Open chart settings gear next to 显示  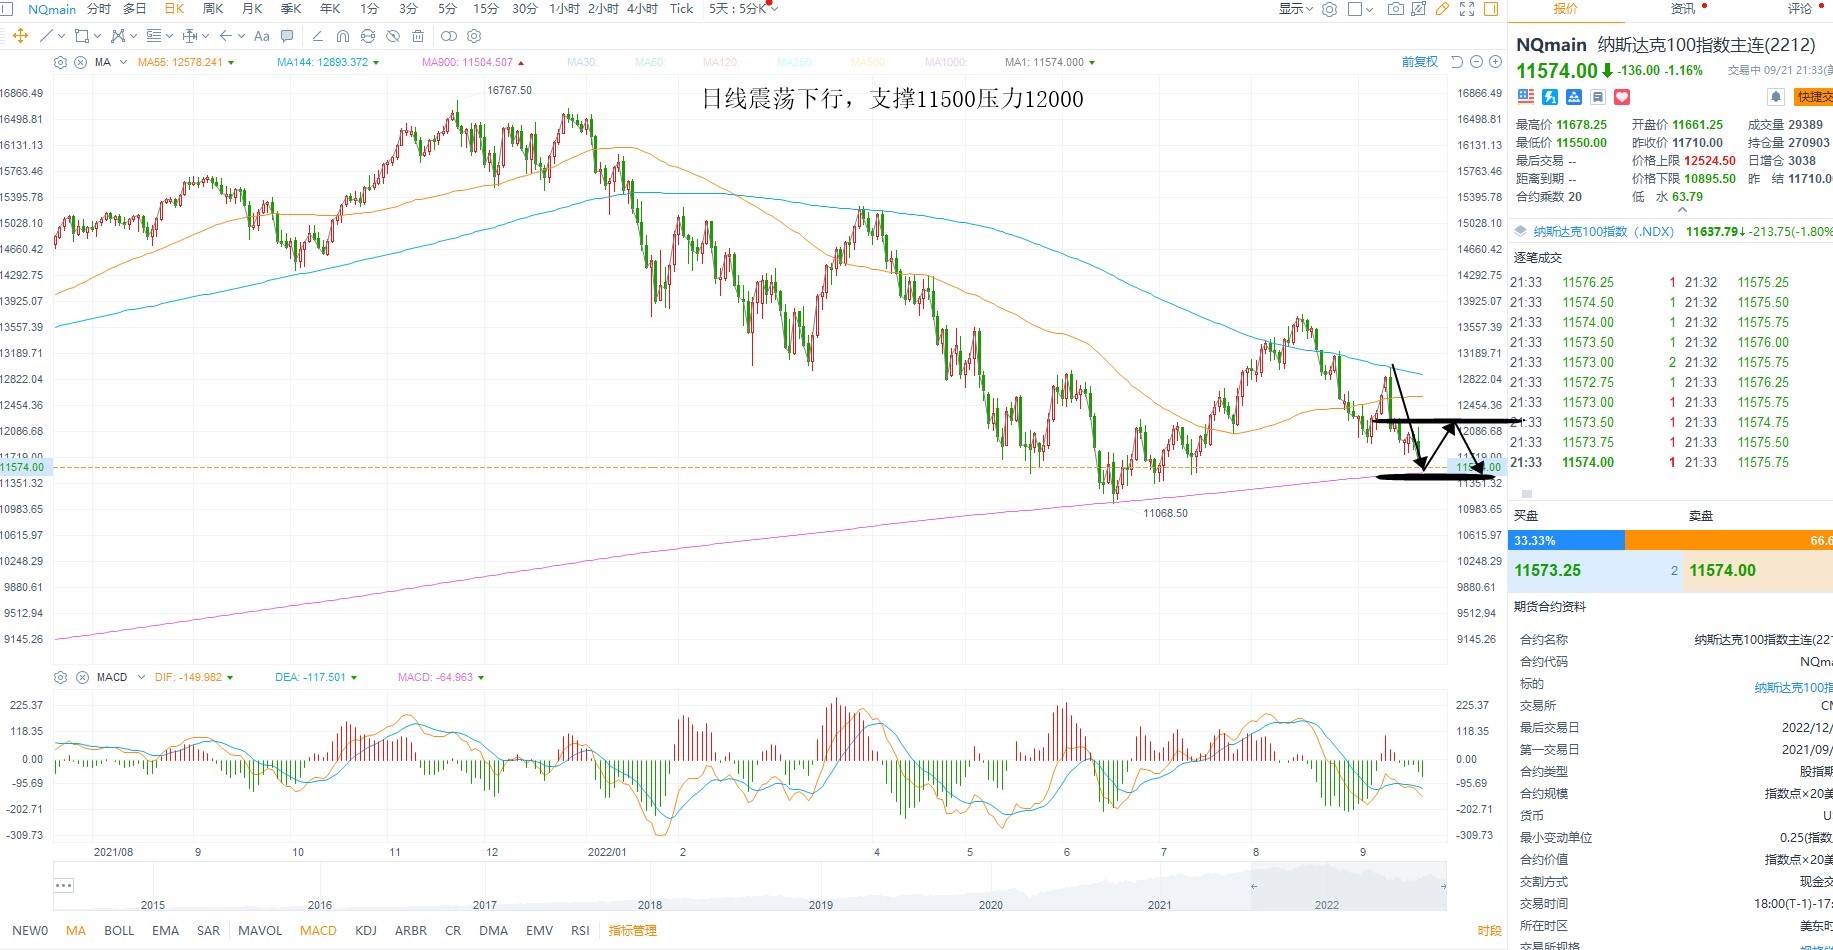[1329, 9]
